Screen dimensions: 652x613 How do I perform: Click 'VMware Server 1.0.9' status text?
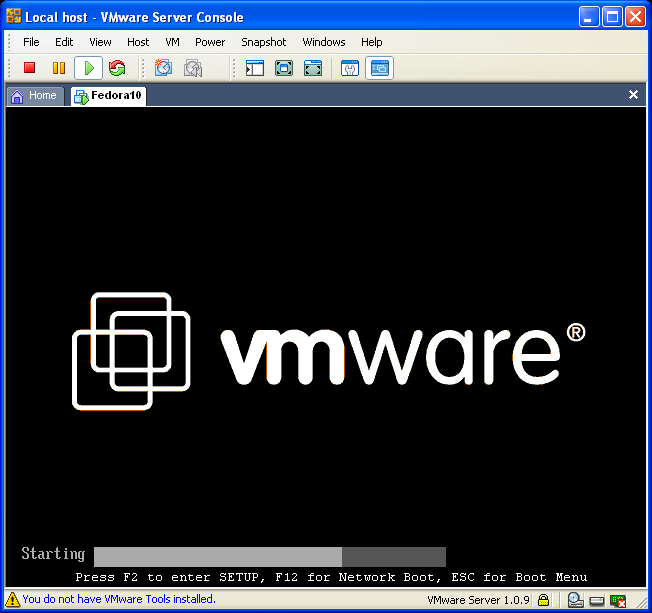tap(478, 600)
